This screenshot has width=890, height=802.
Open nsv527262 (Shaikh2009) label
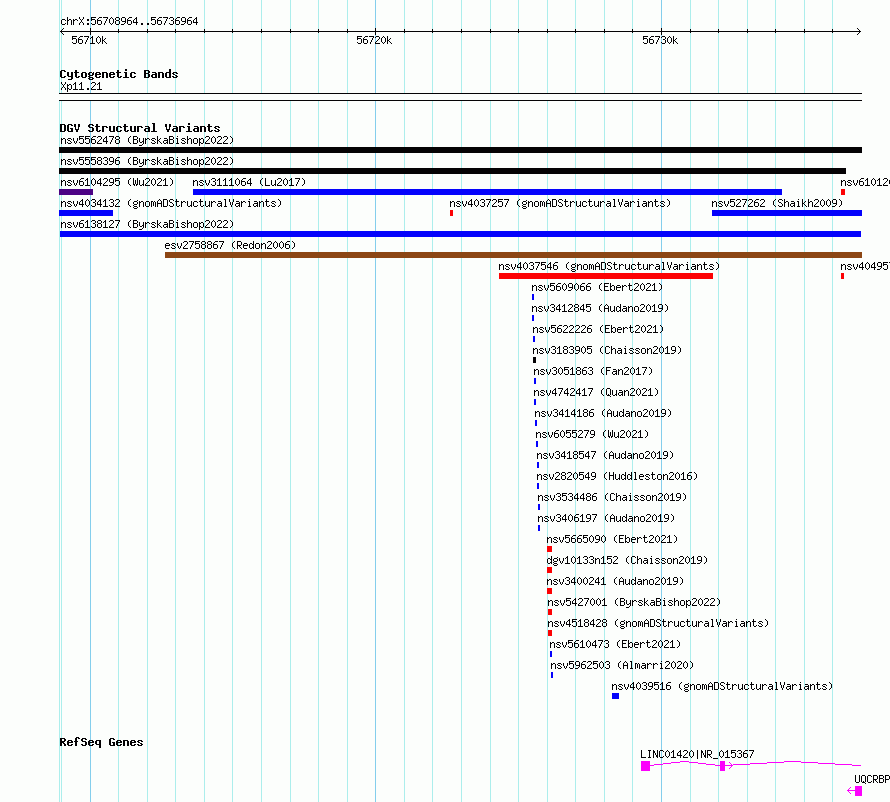pyautogui.click(x=777, y=203)
